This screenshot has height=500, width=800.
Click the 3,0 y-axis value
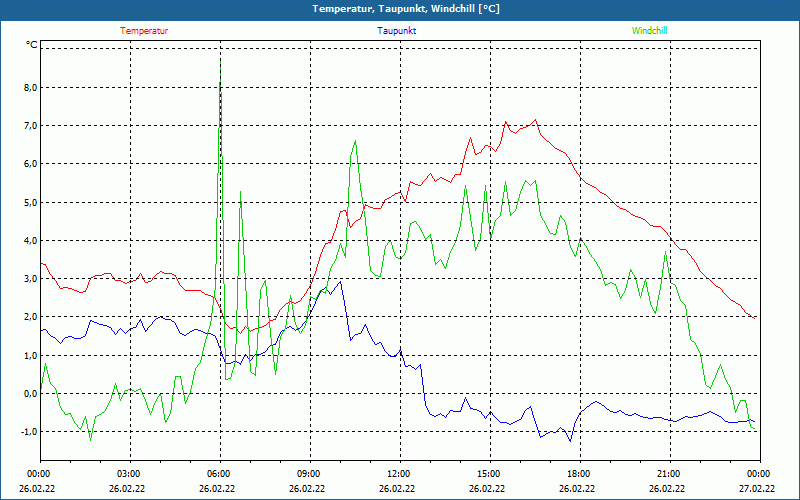(31, 279)
